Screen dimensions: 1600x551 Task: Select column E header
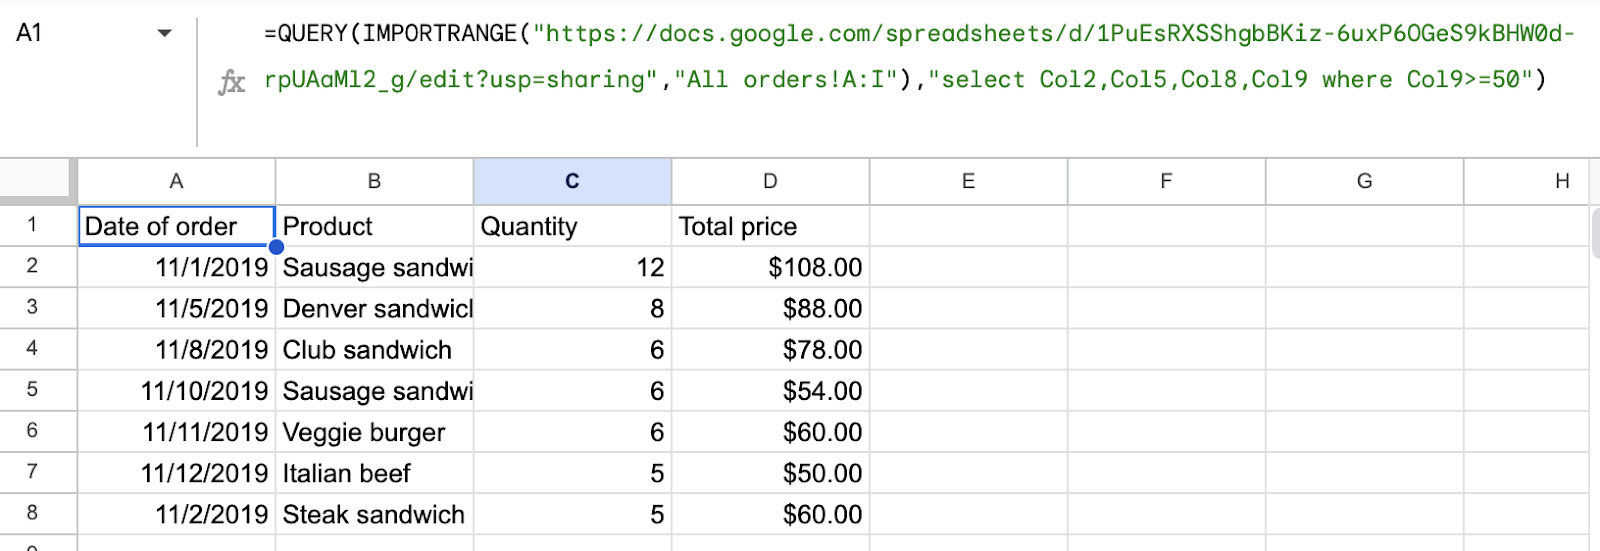(x=968, y=181)
